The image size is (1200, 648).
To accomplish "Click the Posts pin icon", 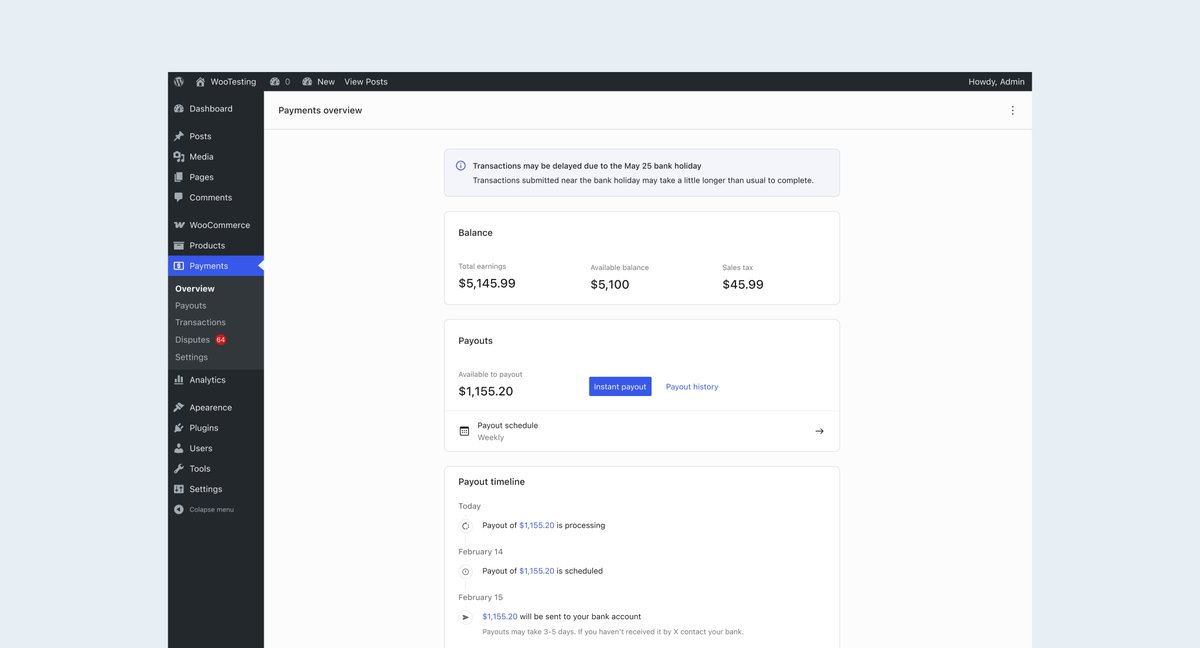I will point(179,136).
